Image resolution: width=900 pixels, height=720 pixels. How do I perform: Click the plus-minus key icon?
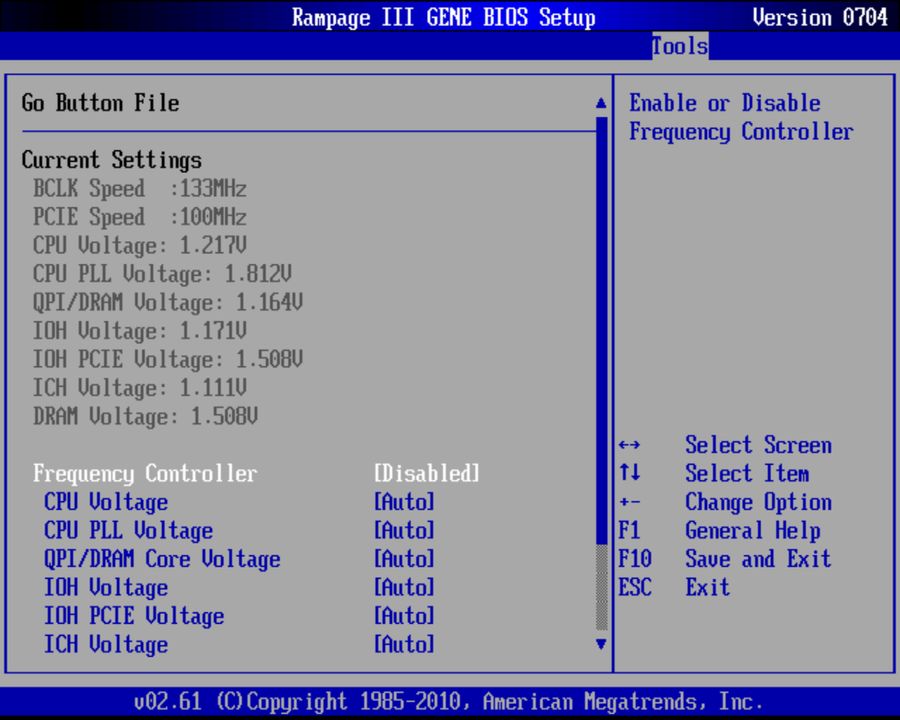tap(630, 503)
